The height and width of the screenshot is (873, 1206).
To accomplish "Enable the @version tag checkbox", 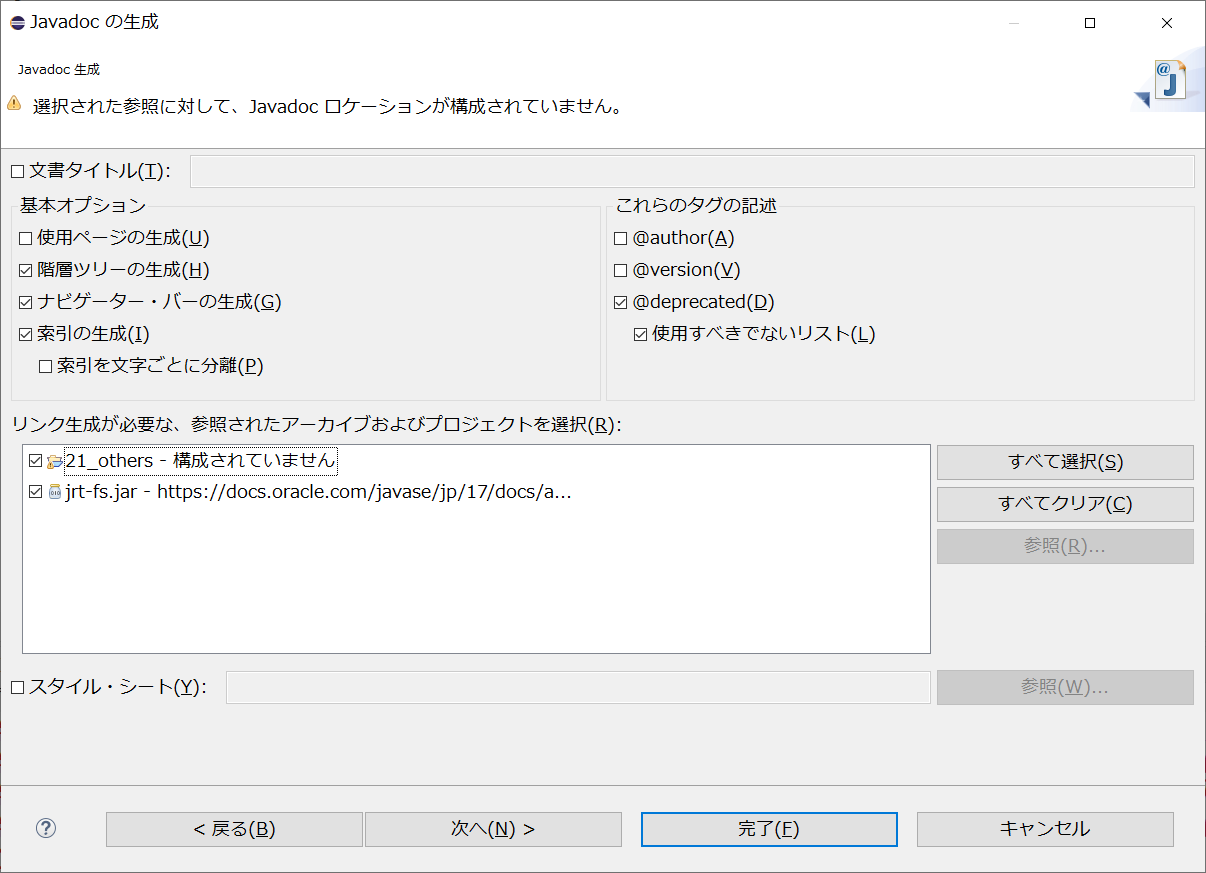I will point(620,269).
